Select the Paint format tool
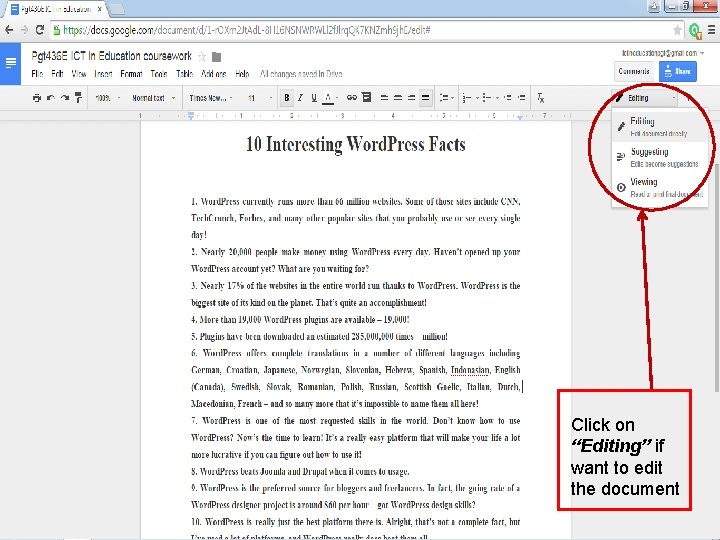Screen dimensions: 720x540 point(79,97)
